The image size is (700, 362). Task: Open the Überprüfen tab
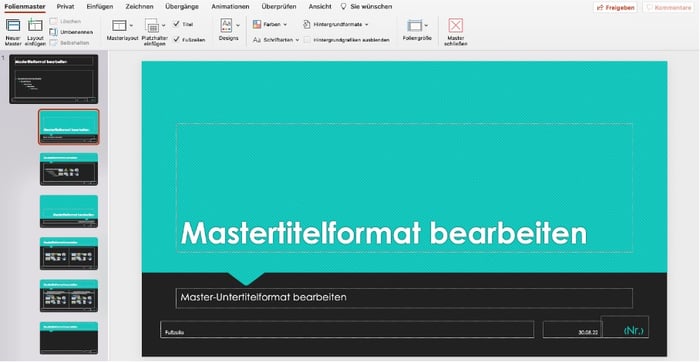[x=279, y=7]
